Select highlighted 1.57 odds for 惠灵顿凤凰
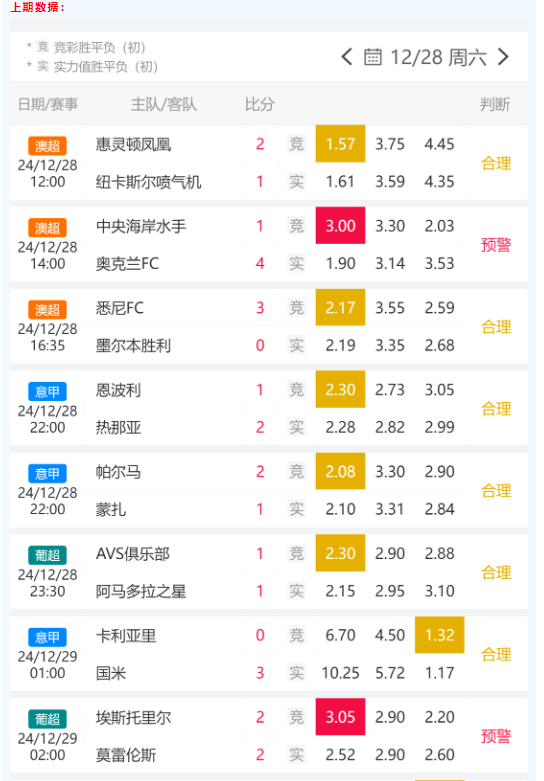 340,144
